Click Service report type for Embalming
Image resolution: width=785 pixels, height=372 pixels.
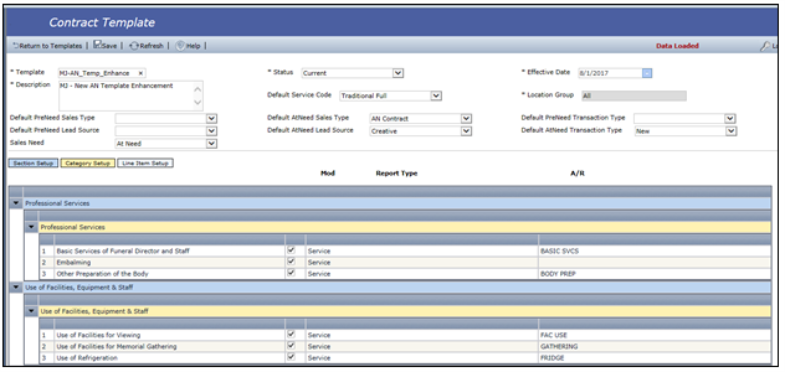[422, 262]
